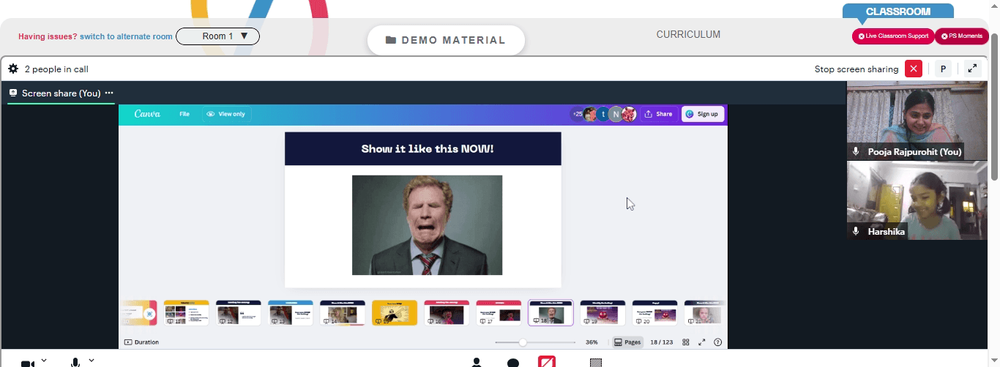
Task: Click switch to alternate room link
Action: pyautogui.click(x=126, y=36)
